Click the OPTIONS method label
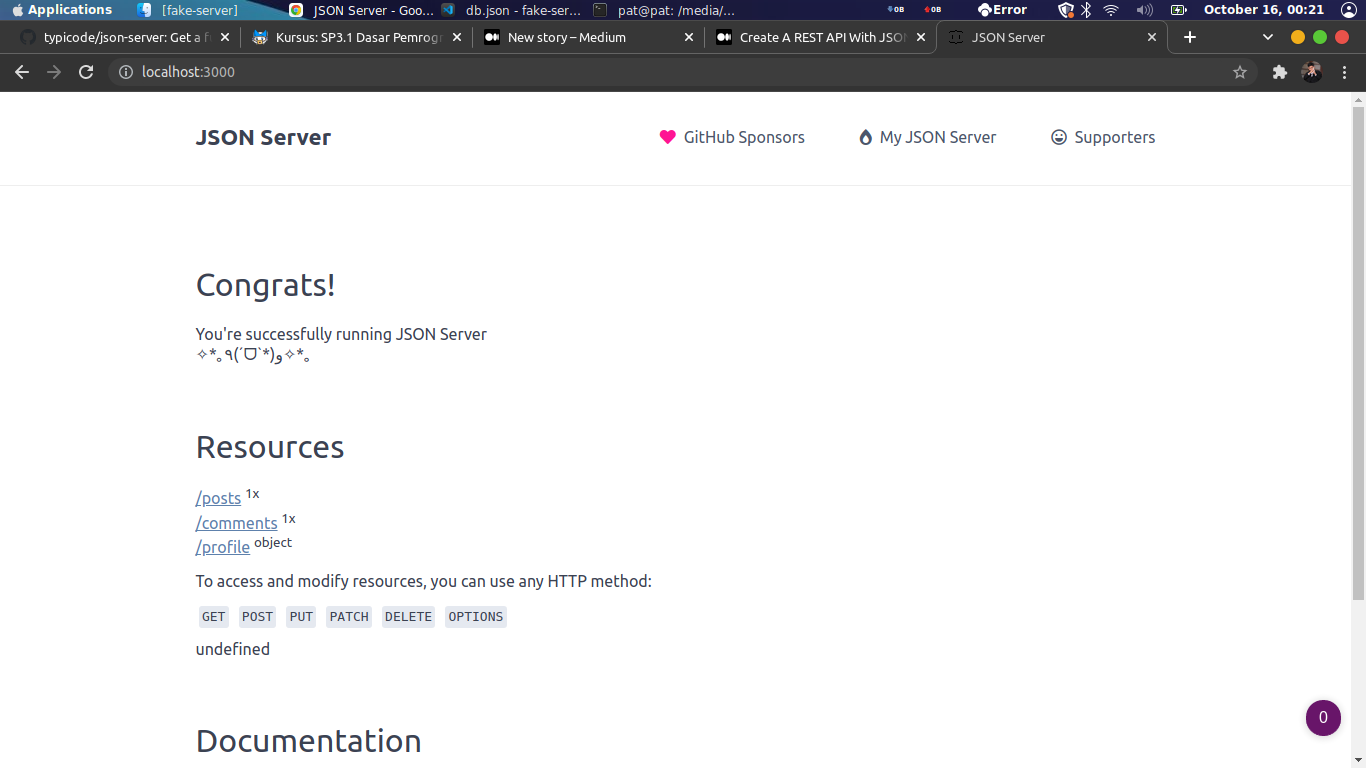The height and width of the screenshot is (768, 1366). (x=476, y=617)
